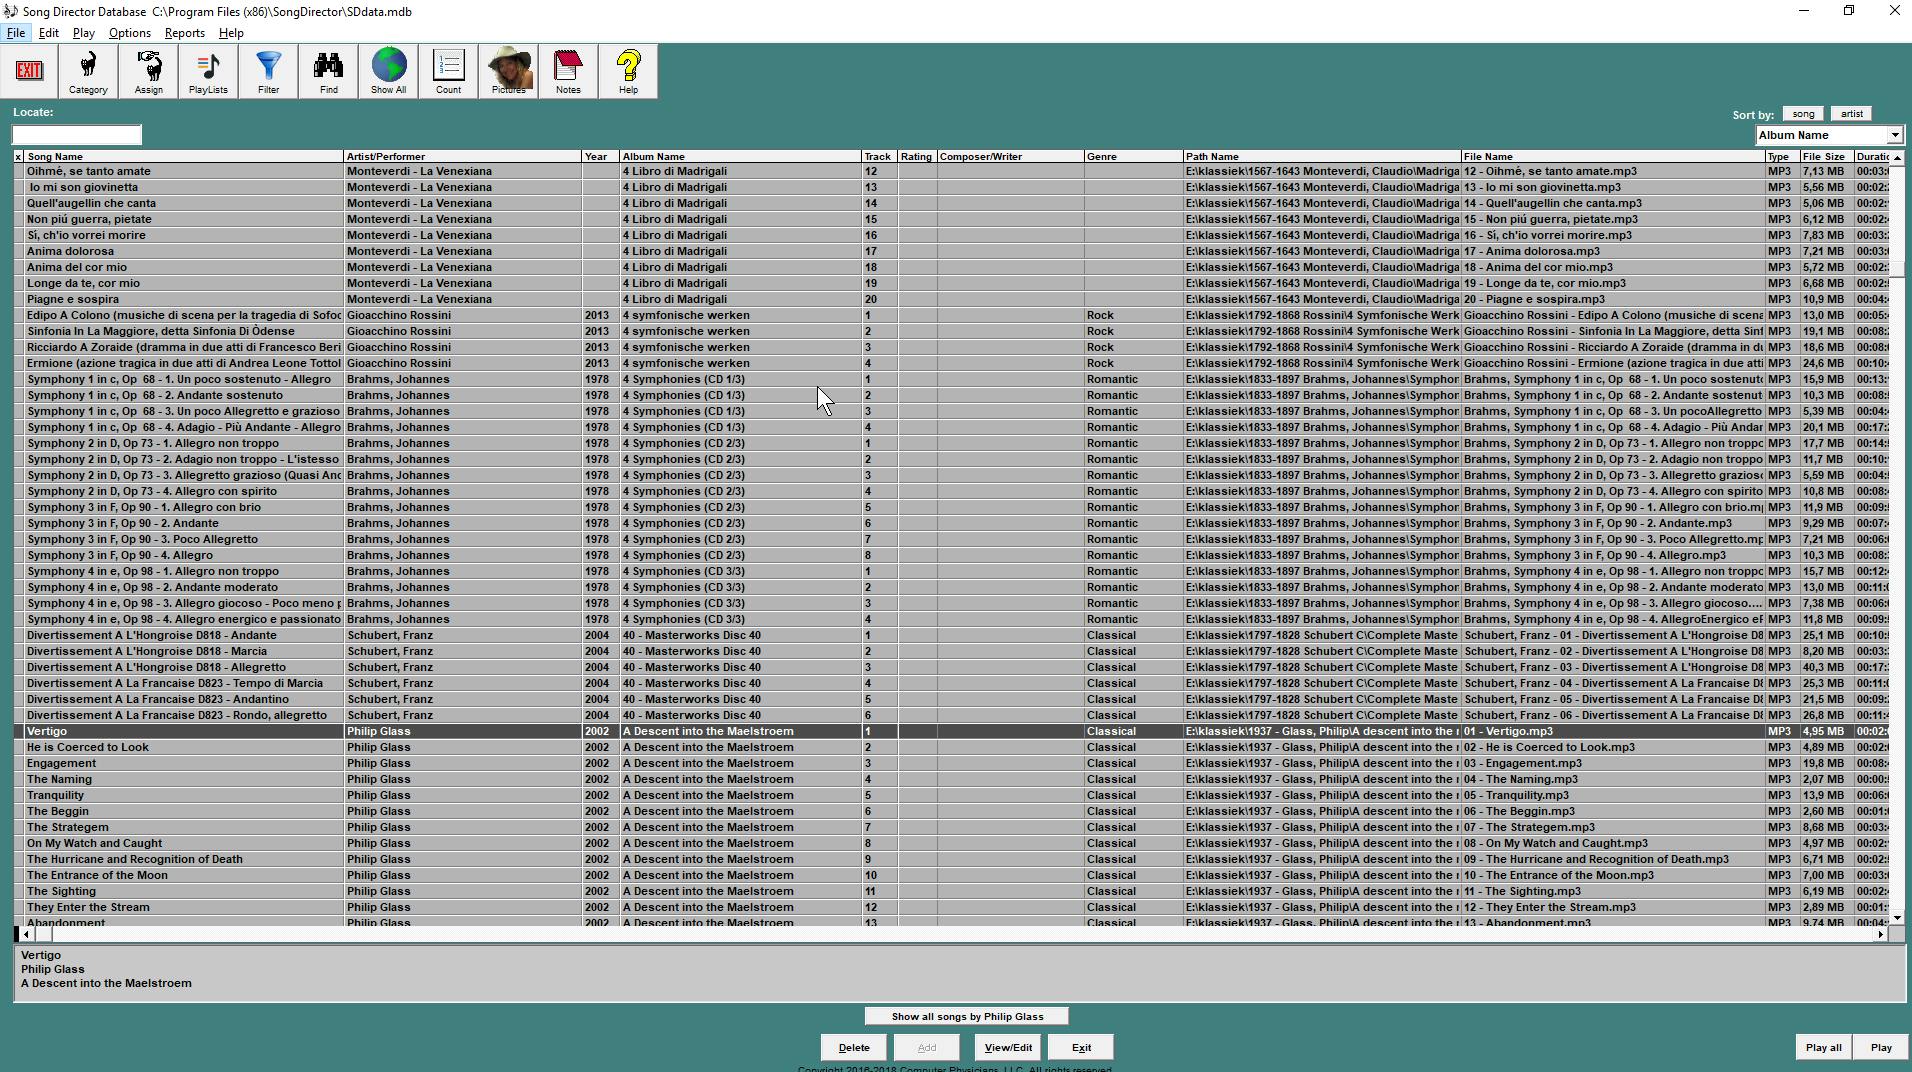Click the Delete button
The width and height of the screenshot is (1912, 1072).
point(853,1047)
